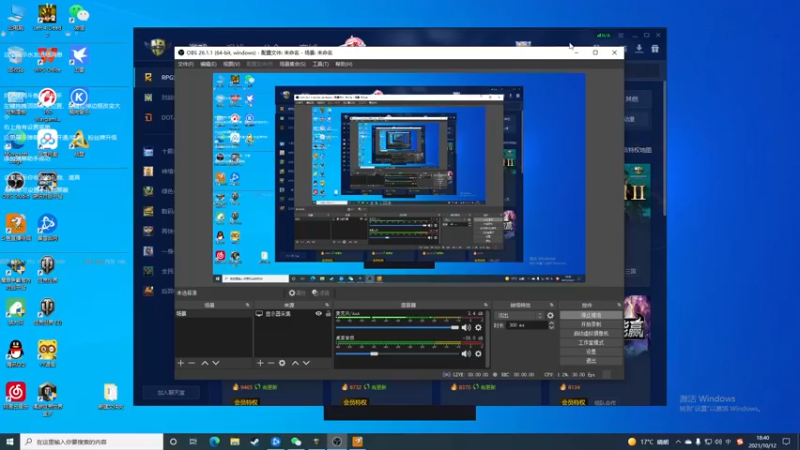
Task: Pop out the Sources dock icon
Action: (327, 305)
